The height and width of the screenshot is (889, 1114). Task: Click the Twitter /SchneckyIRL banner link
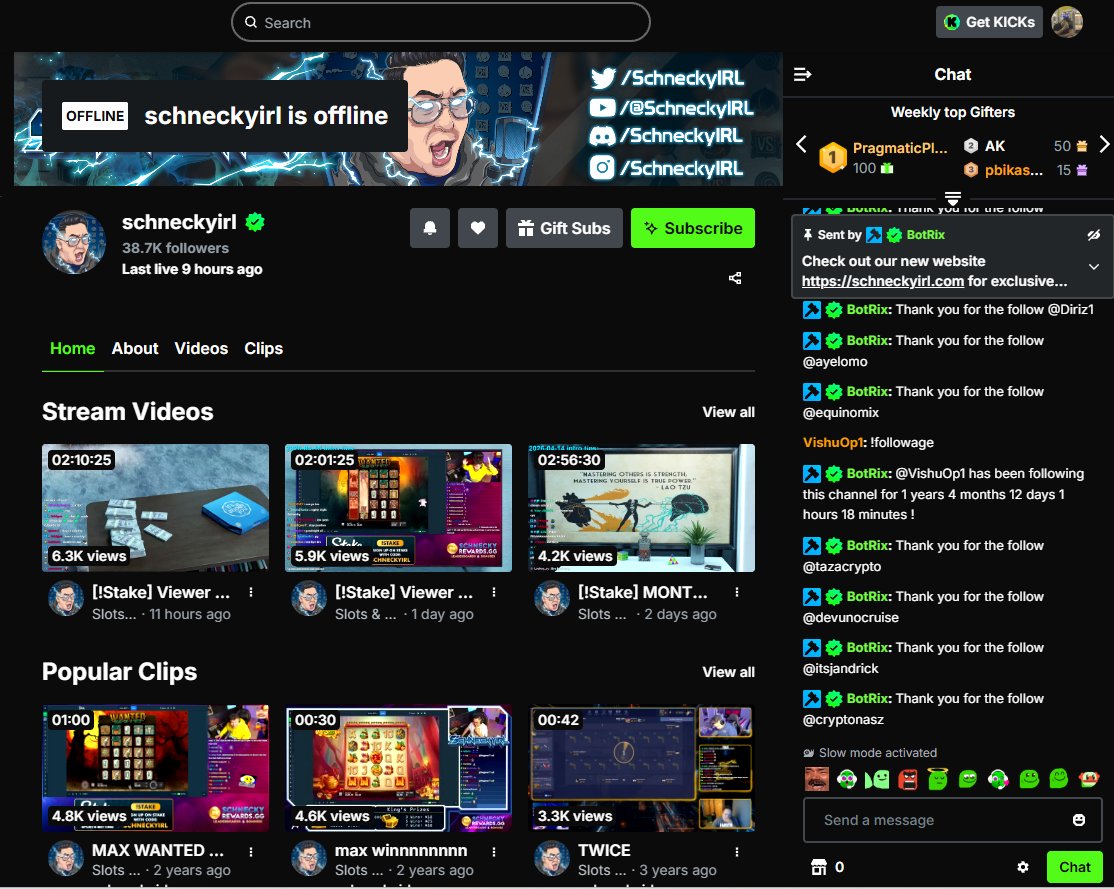coord(667,78)
